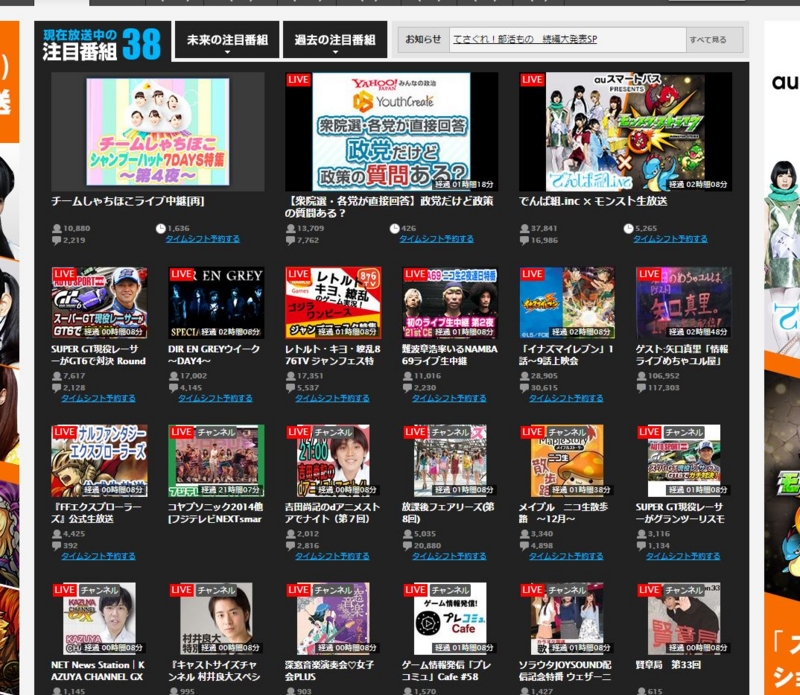800x695 pixels.
Task: Click comment icon beside 16,986
Action: (524, 240)
